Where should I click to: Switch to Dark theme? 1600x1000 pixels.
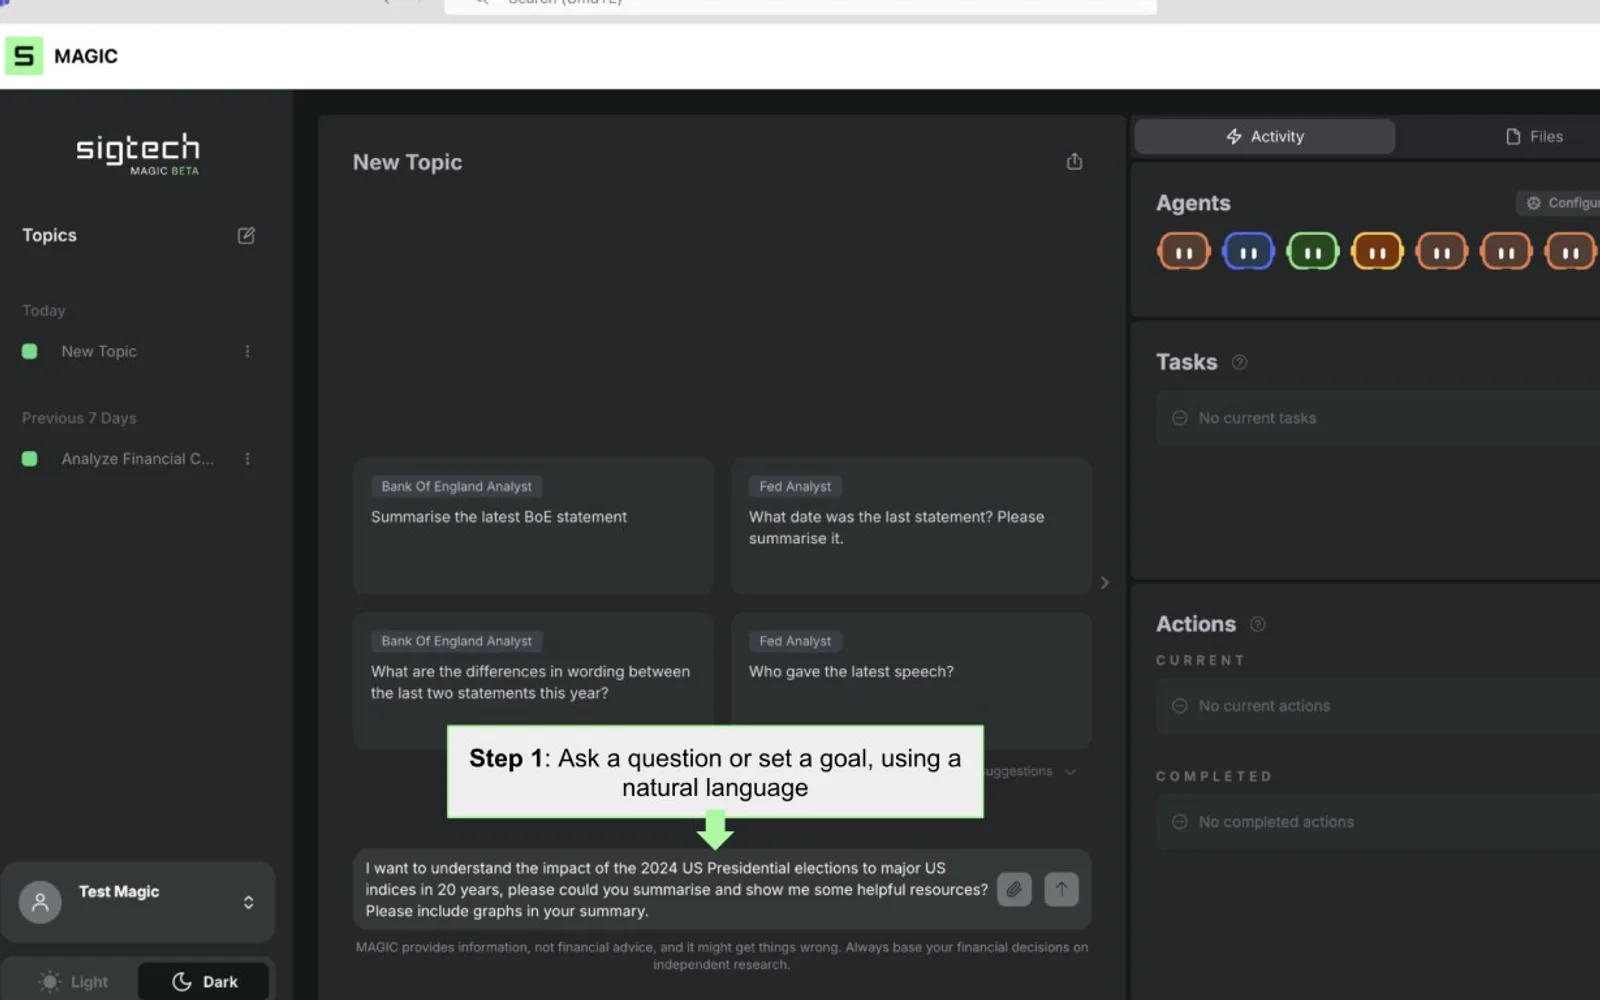204,981
